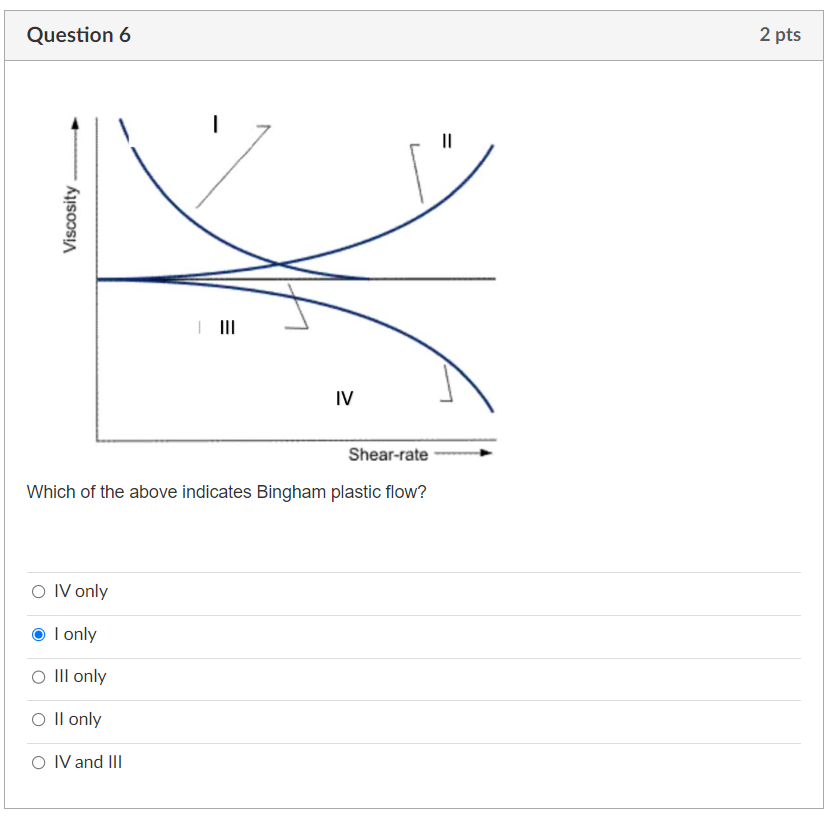
Task: Click the "II only" answer label text
Action: tap(77, 719)
